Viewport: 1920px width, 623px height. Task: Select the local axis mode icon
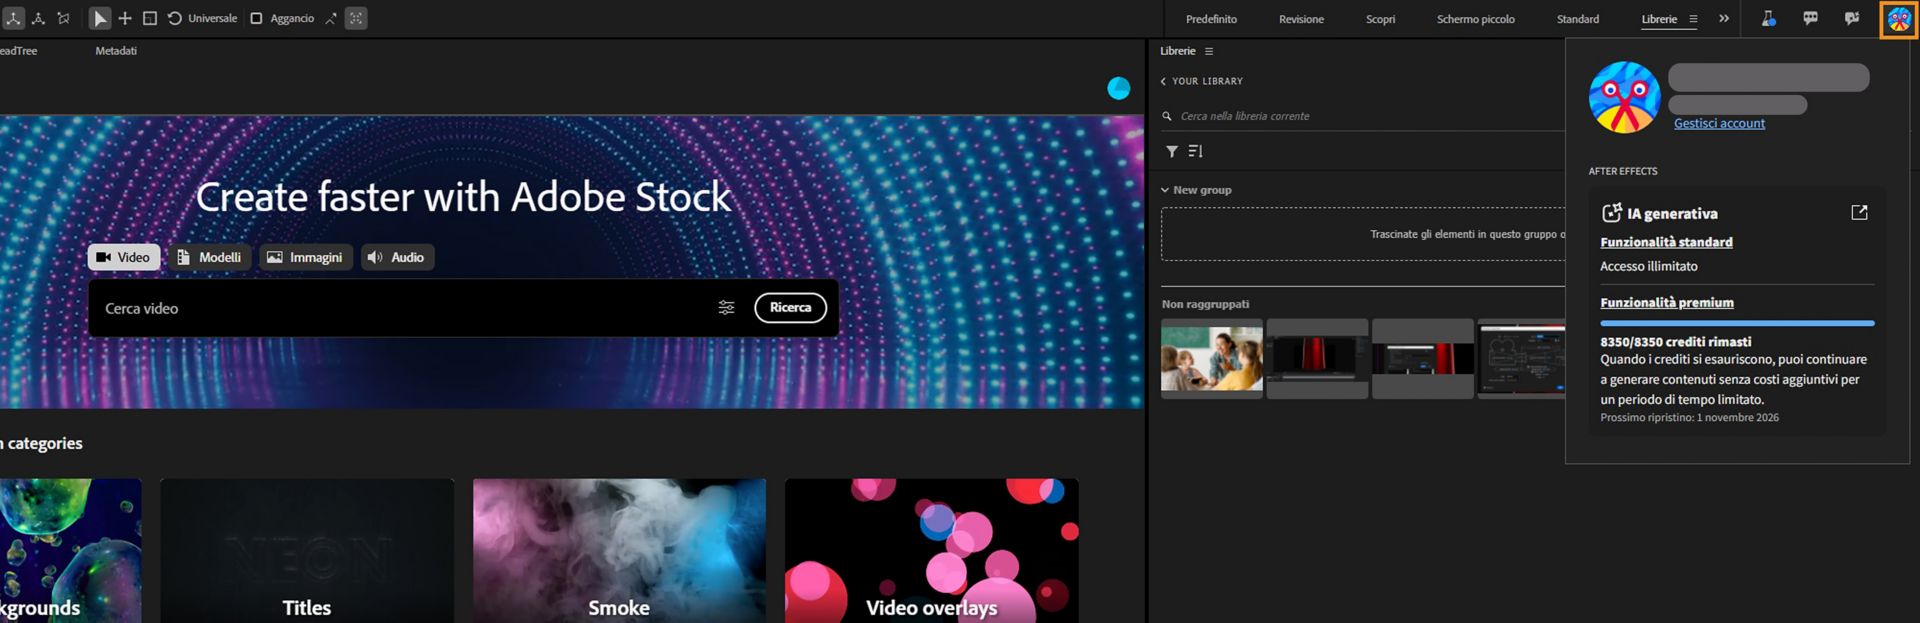coord(13,18)
